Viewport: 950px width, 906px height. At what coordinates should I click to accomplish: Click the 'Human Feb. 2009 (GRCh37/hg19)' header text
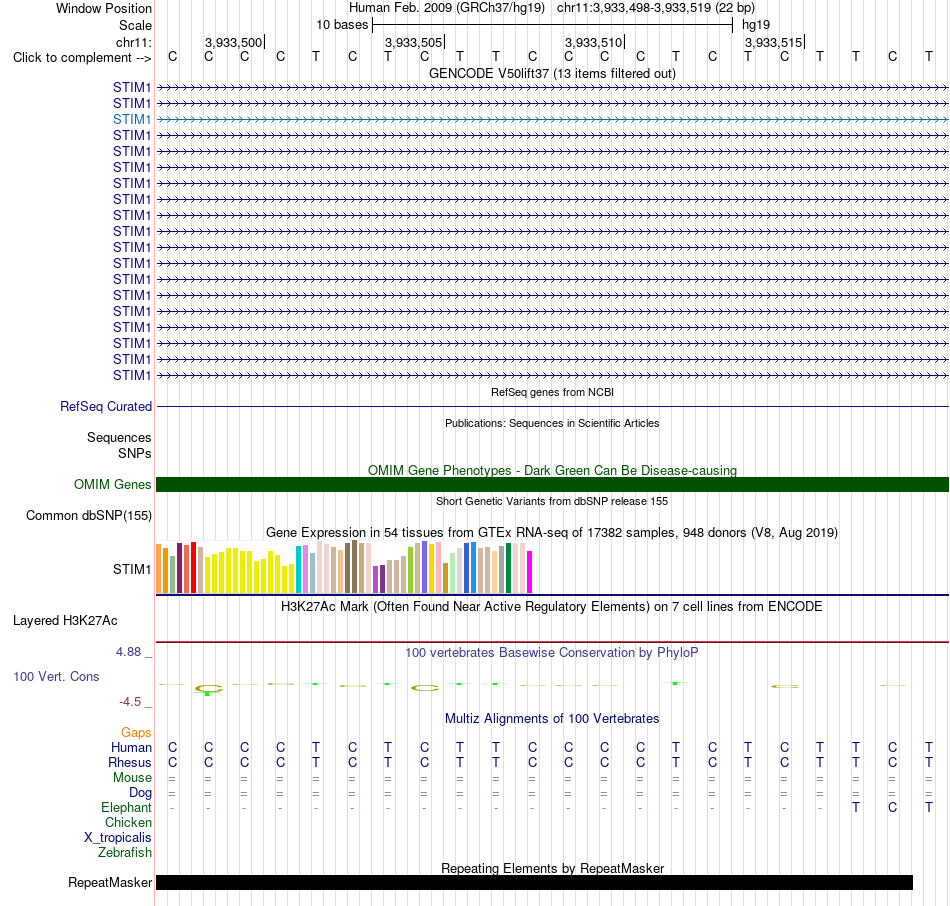point(447,8)
